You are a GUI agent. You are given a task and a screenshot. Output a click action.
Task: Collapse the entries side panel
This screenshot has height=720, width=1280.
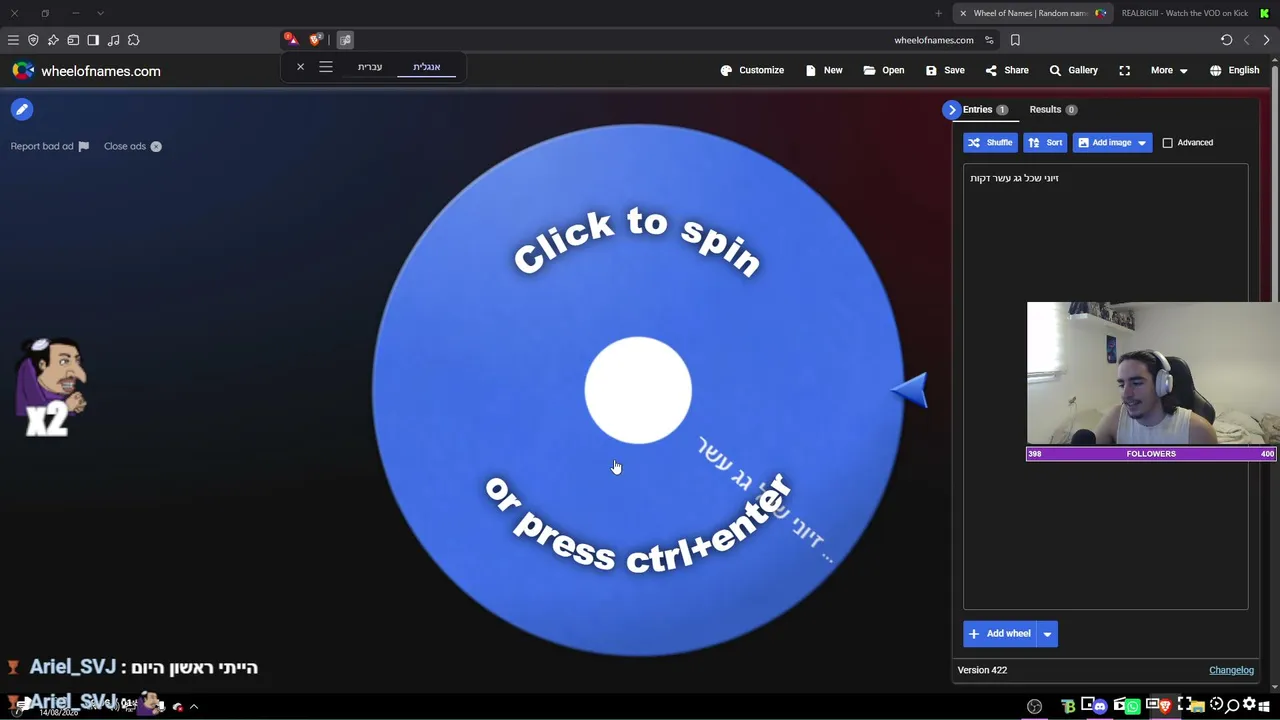pyautogui.click(x=952, y=109)
